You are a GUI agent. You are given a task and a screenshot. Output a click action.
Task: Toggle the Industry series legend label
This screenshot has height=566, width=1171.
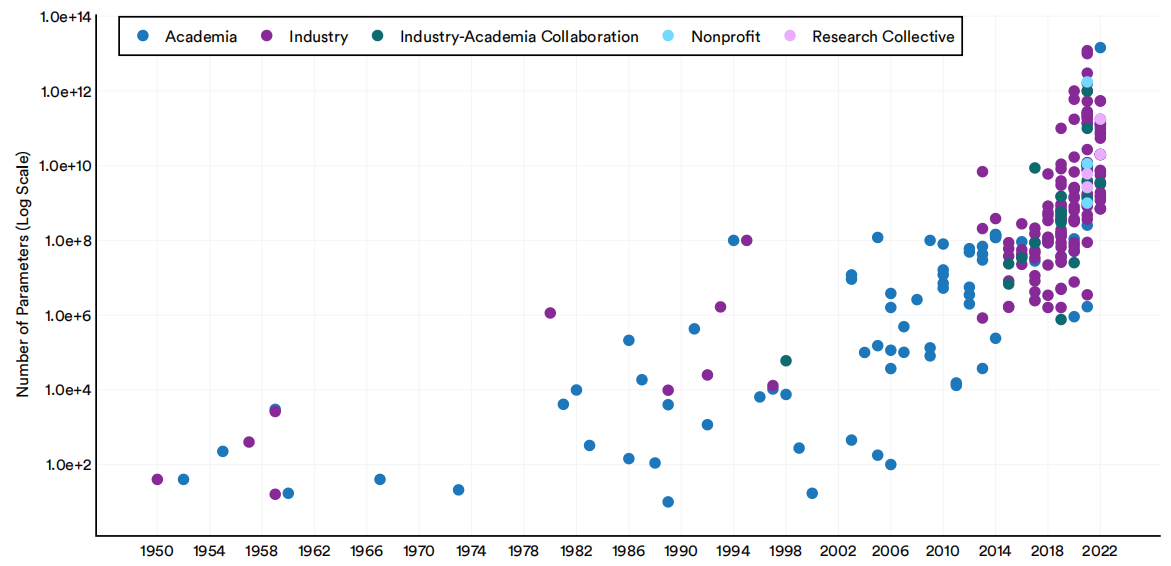[319, 37]
